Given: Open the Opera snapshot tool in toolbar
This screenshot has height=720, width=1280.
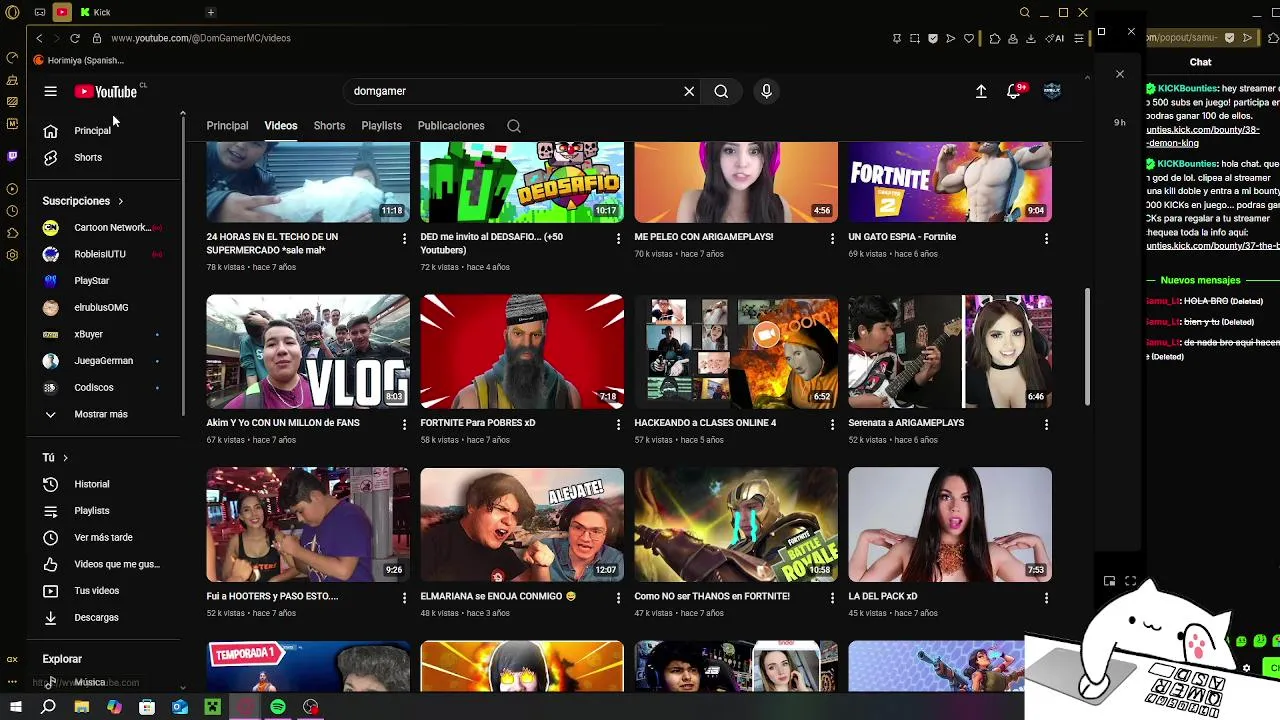Looking at the screenshot, I should click(x=914, y=38).
